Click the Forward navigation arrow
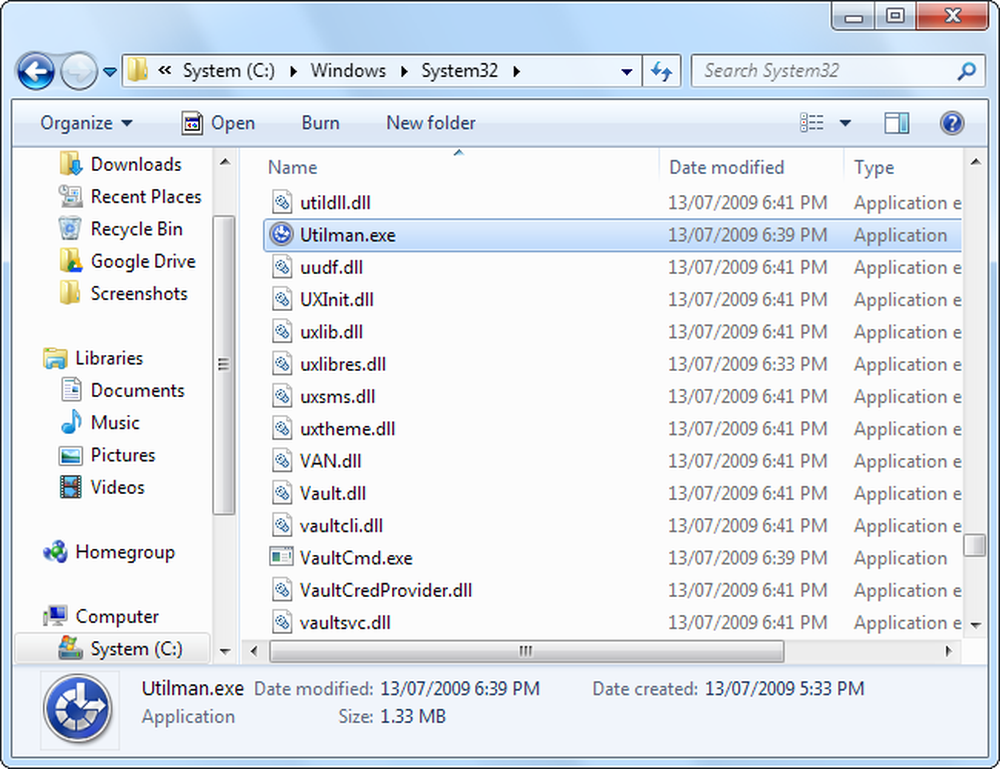Screen dimensions: 1000x769 coord(78,71)
